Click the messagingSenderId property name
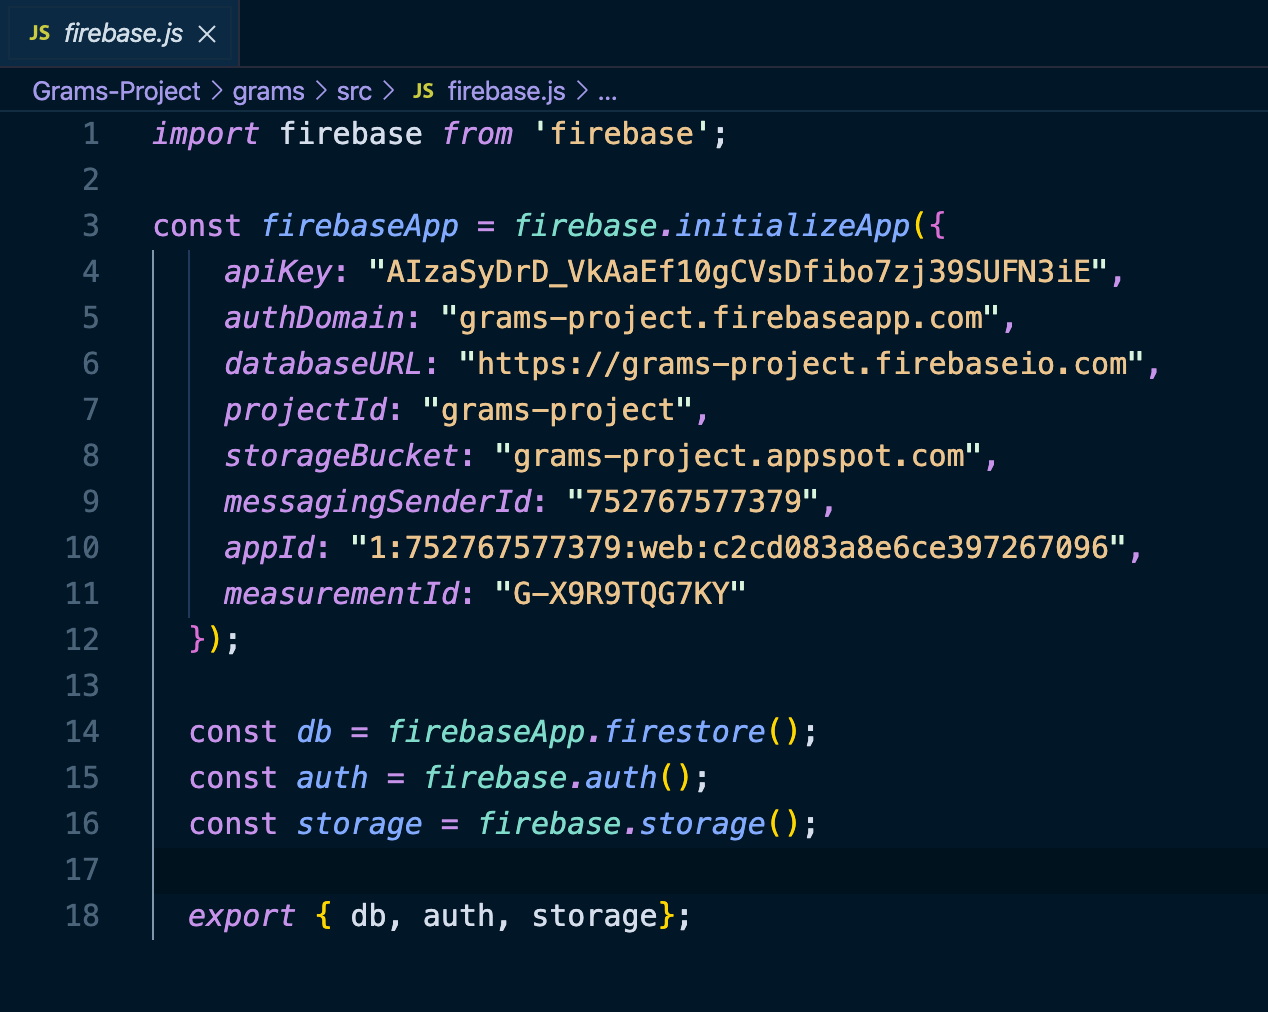This screenshot has height=1012, width=1268. [377, 502]
